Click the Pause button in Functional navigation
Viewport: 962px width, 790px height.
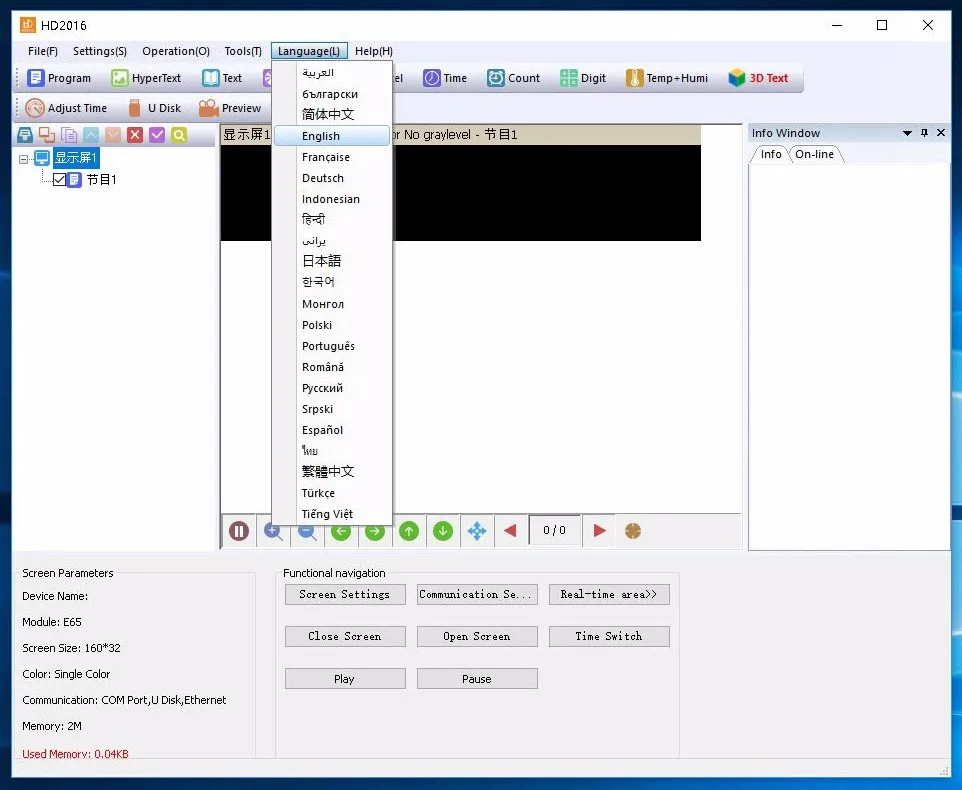tap(477, 679)
